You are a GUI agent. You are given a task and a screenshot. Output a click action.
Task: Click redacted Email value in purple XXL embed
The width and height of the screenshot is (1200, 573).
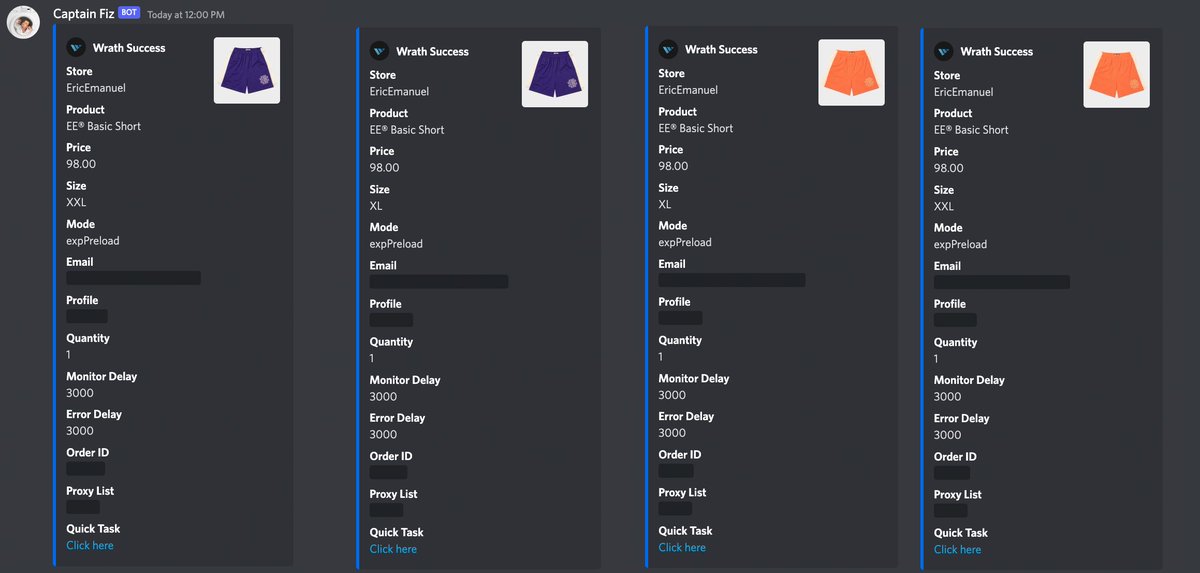(134, 278)
